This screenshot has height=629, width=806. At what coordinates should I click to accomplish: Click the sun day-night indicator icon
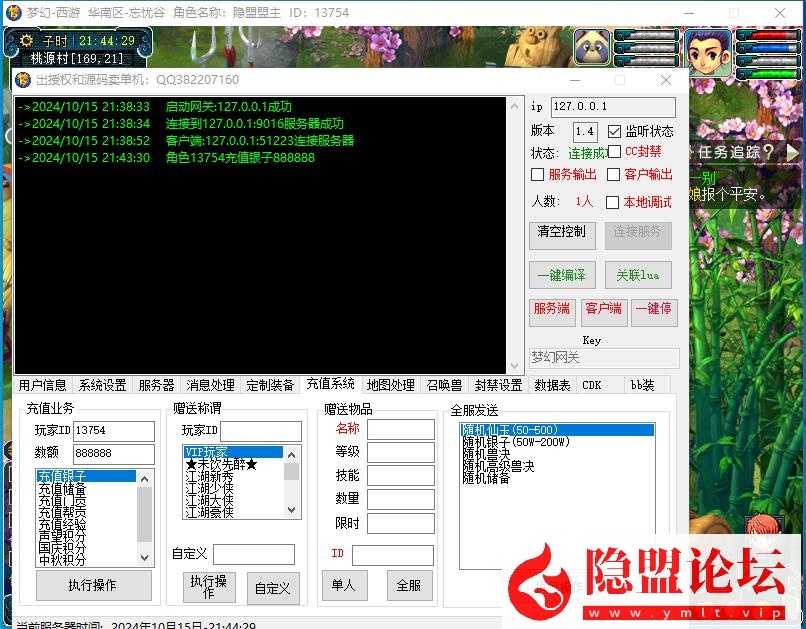click(26, 41)
